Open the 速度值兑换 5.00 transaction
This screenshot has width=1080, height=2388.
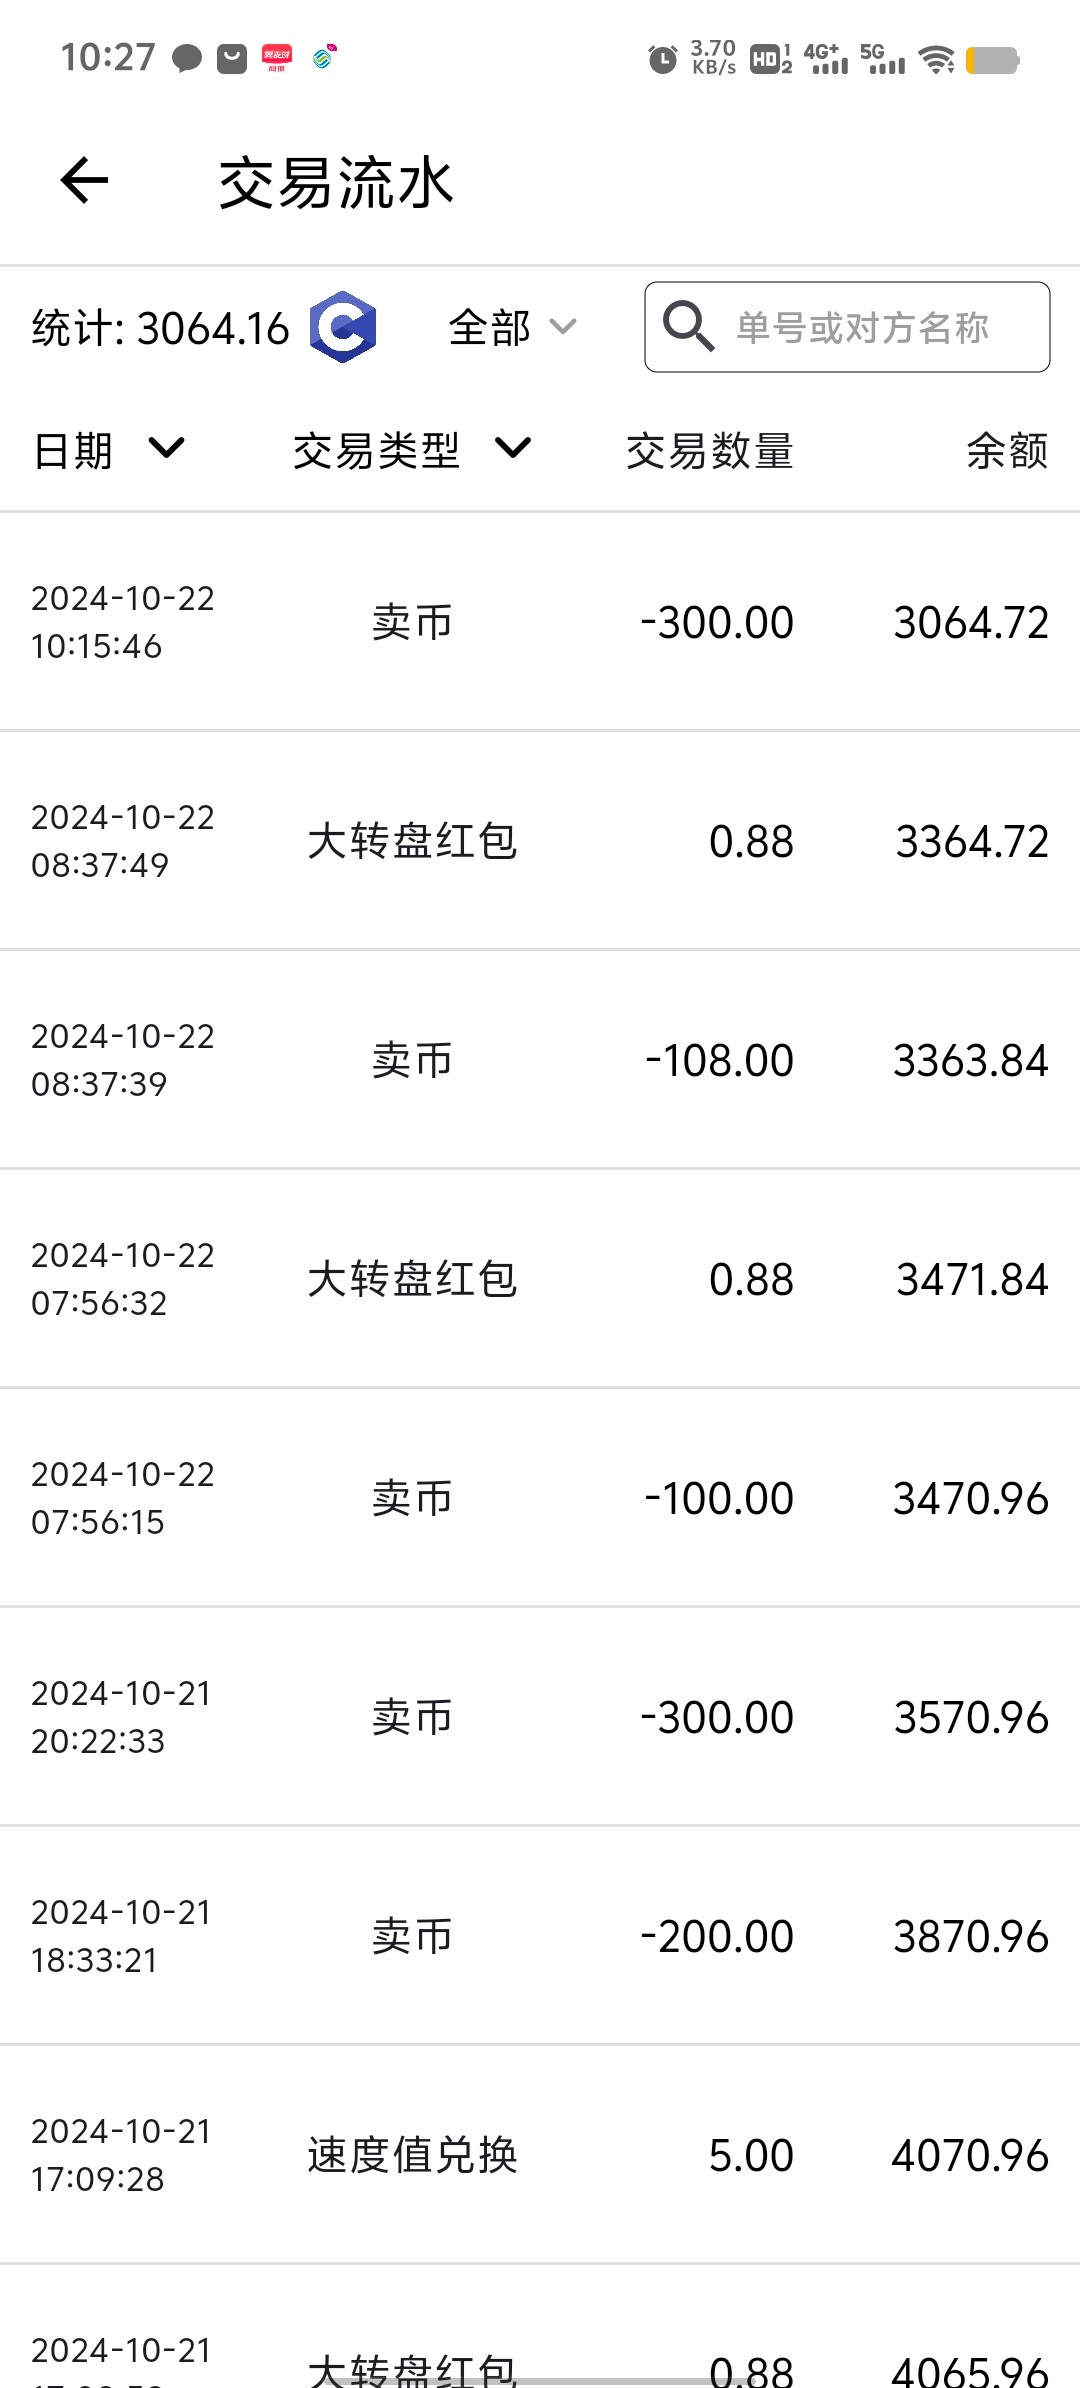click(x=540, y=2155)
